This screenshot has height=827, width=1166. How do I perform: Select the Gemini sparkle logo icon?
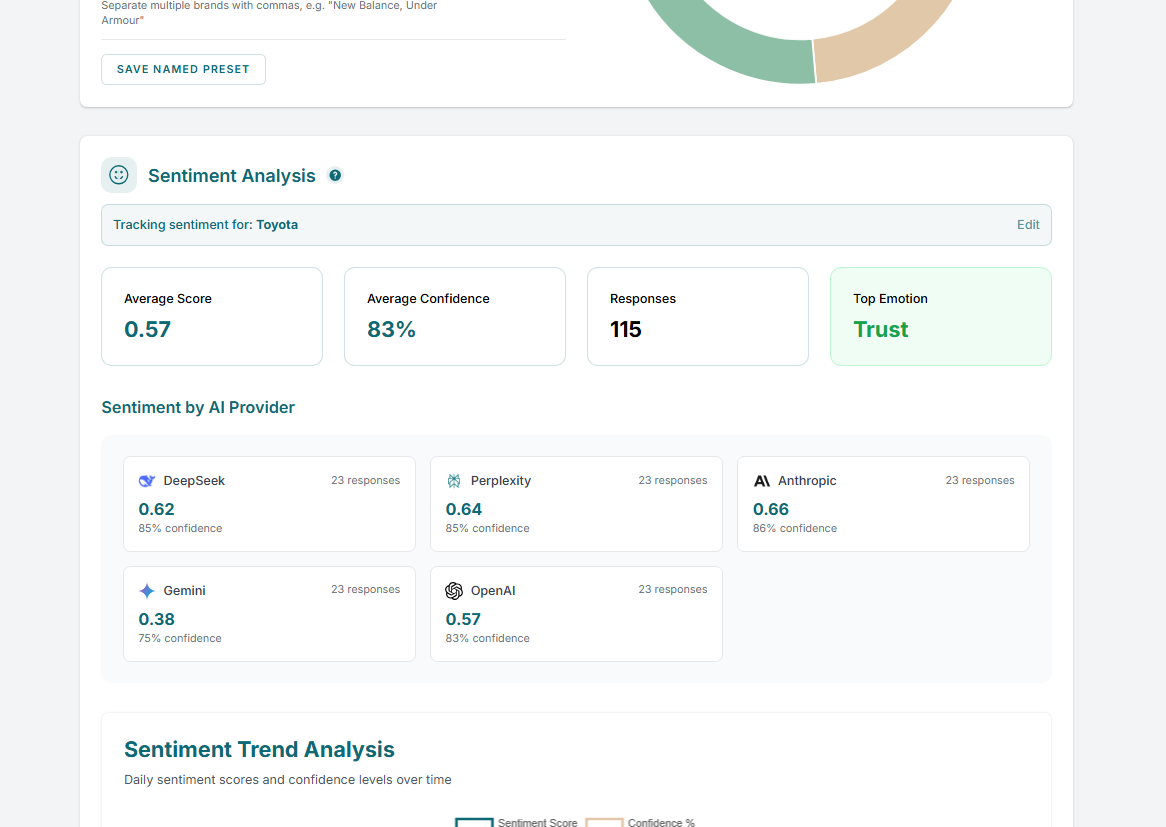(146, 591)
